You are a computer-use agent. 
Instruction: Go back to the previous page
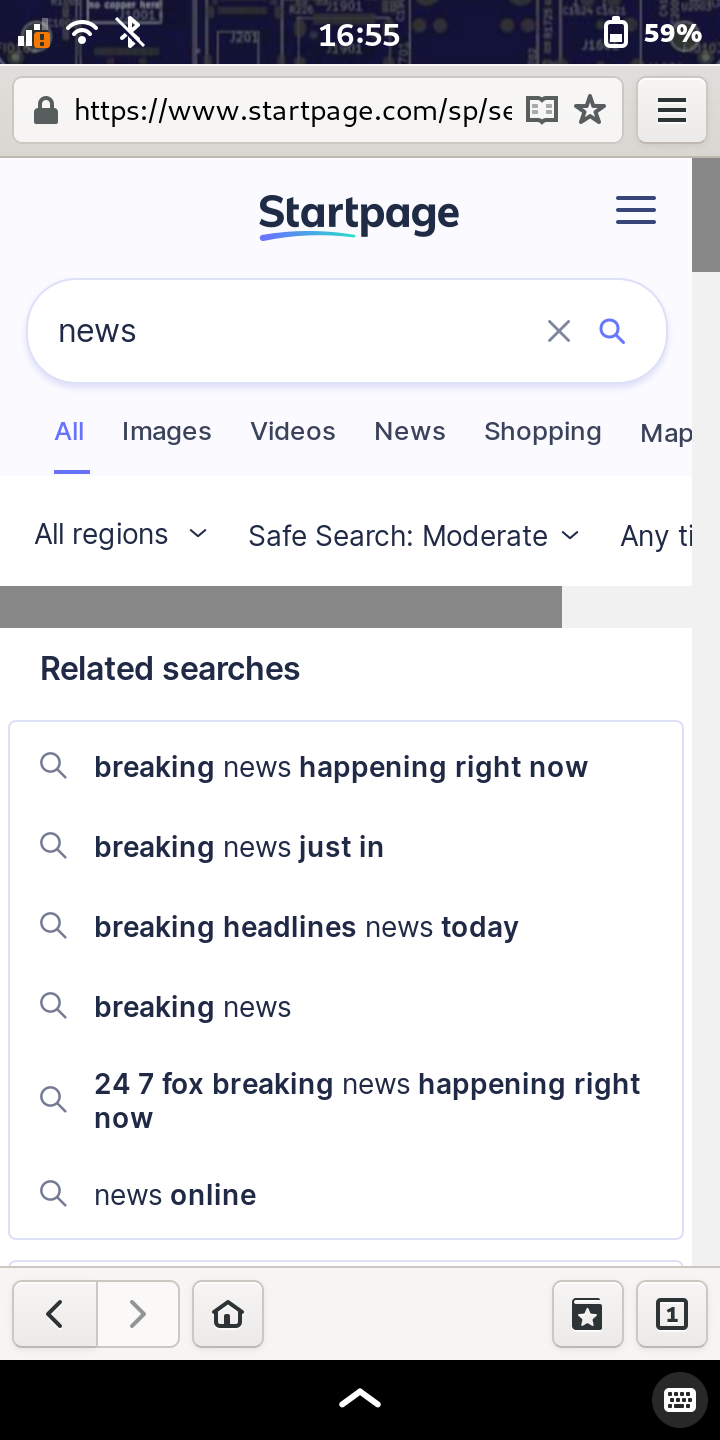[55, 1314]
